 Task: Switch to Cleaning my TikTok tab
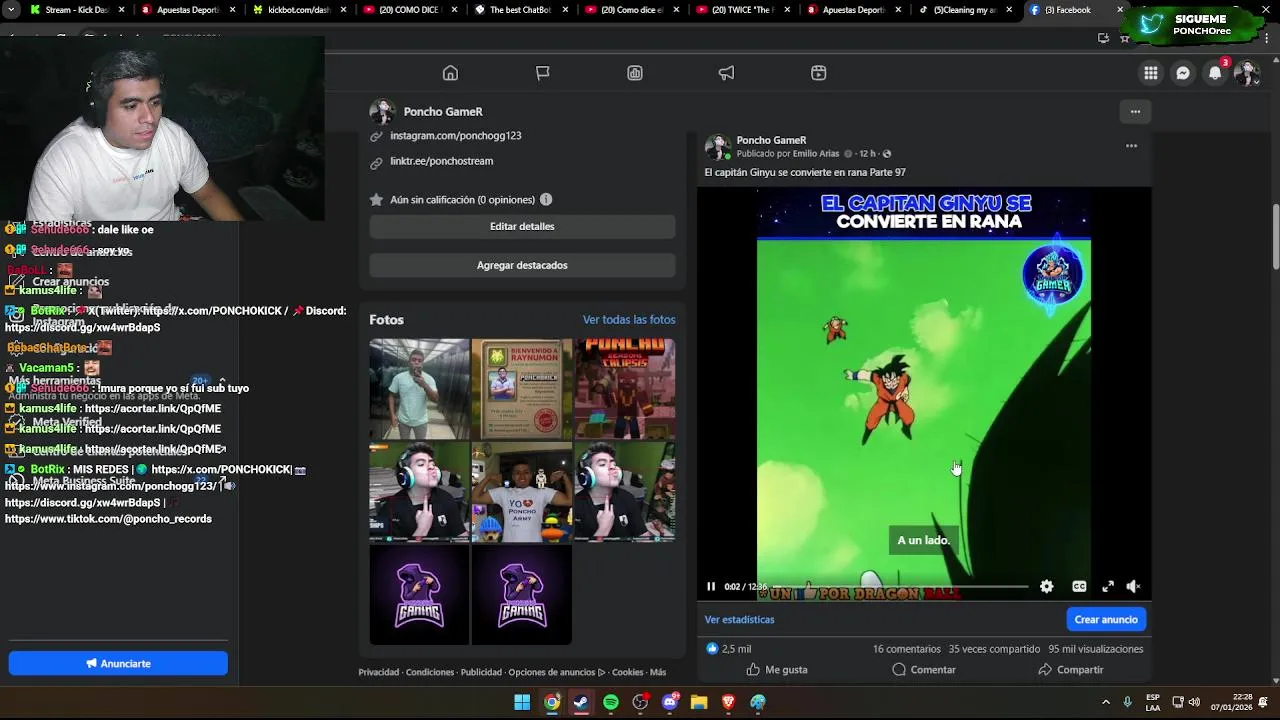[x=965, y=10]
